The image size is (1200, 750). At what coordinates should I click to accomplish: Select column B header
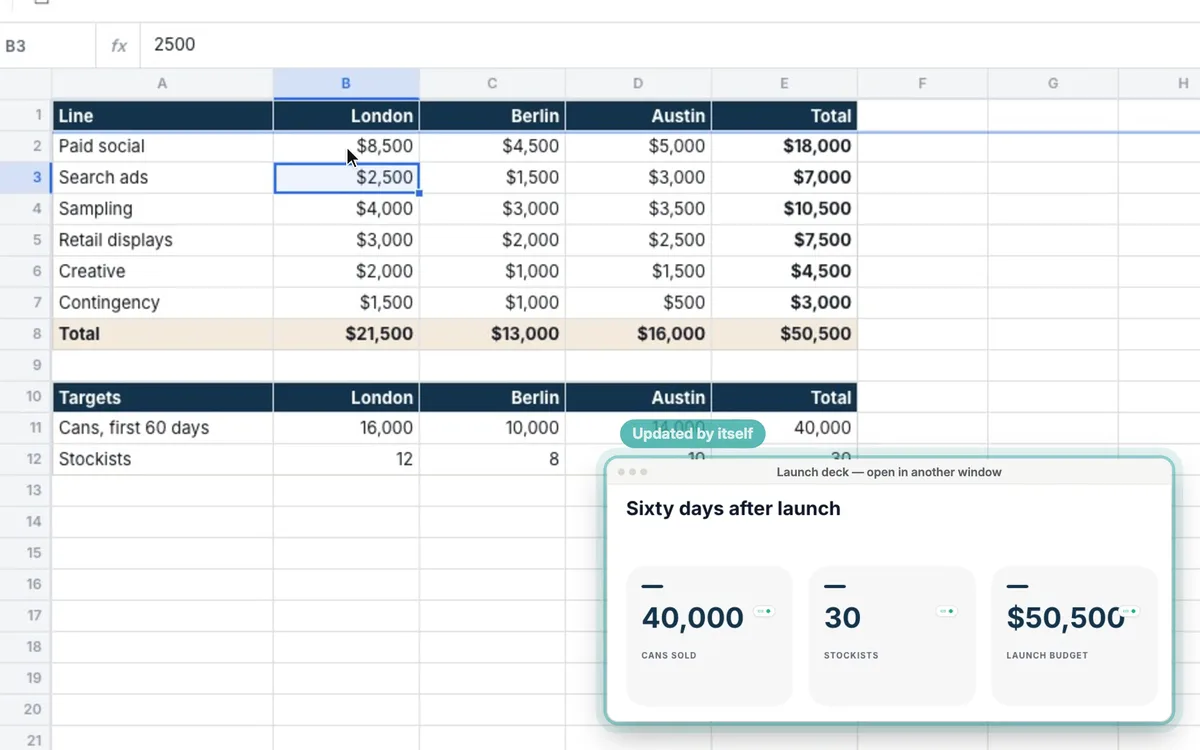coord(346,84)
